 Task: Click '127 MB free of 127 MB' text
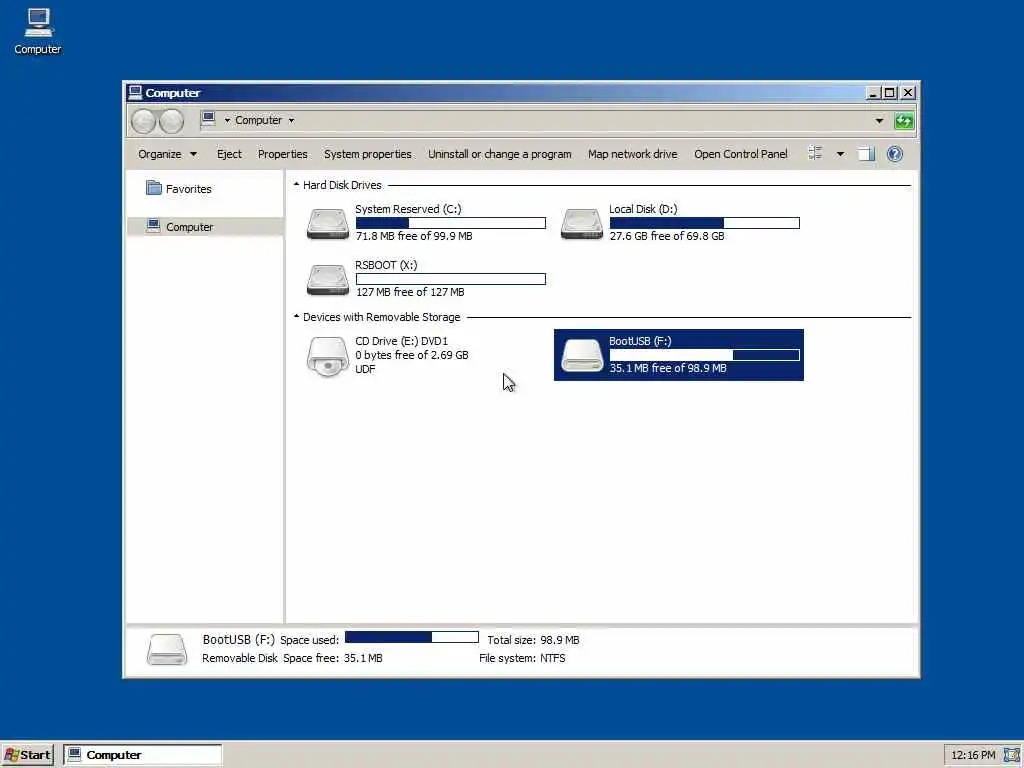pyautogui.click(x=410, y=292)
